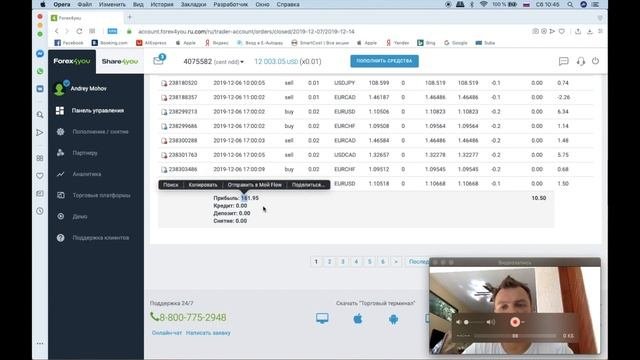Open the Разработчик menu
The image size is (640, 360).
230,4
